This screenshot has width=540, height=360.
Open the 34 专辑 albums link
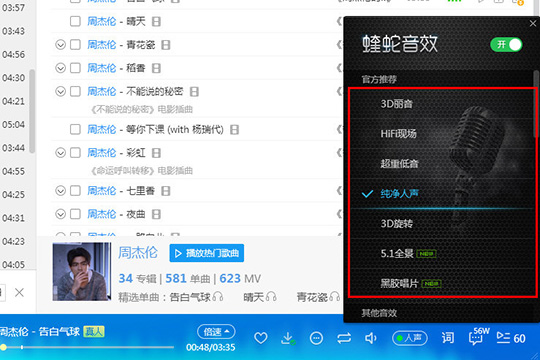(137, 278)
